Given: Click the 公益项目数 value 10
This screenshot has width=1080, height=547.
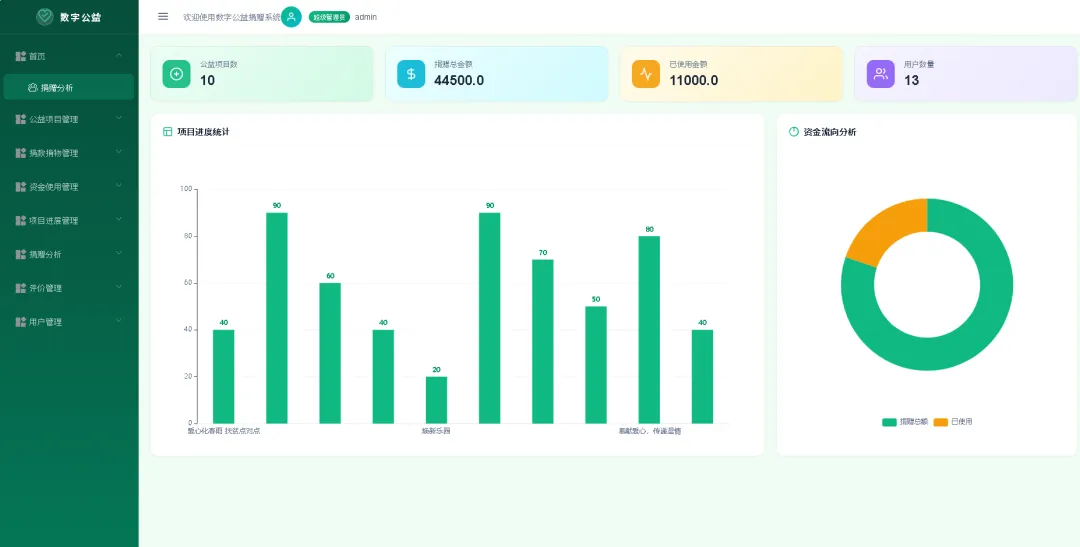Looking at the screenshot, I should pyautogui.click(x=207, y=81).
